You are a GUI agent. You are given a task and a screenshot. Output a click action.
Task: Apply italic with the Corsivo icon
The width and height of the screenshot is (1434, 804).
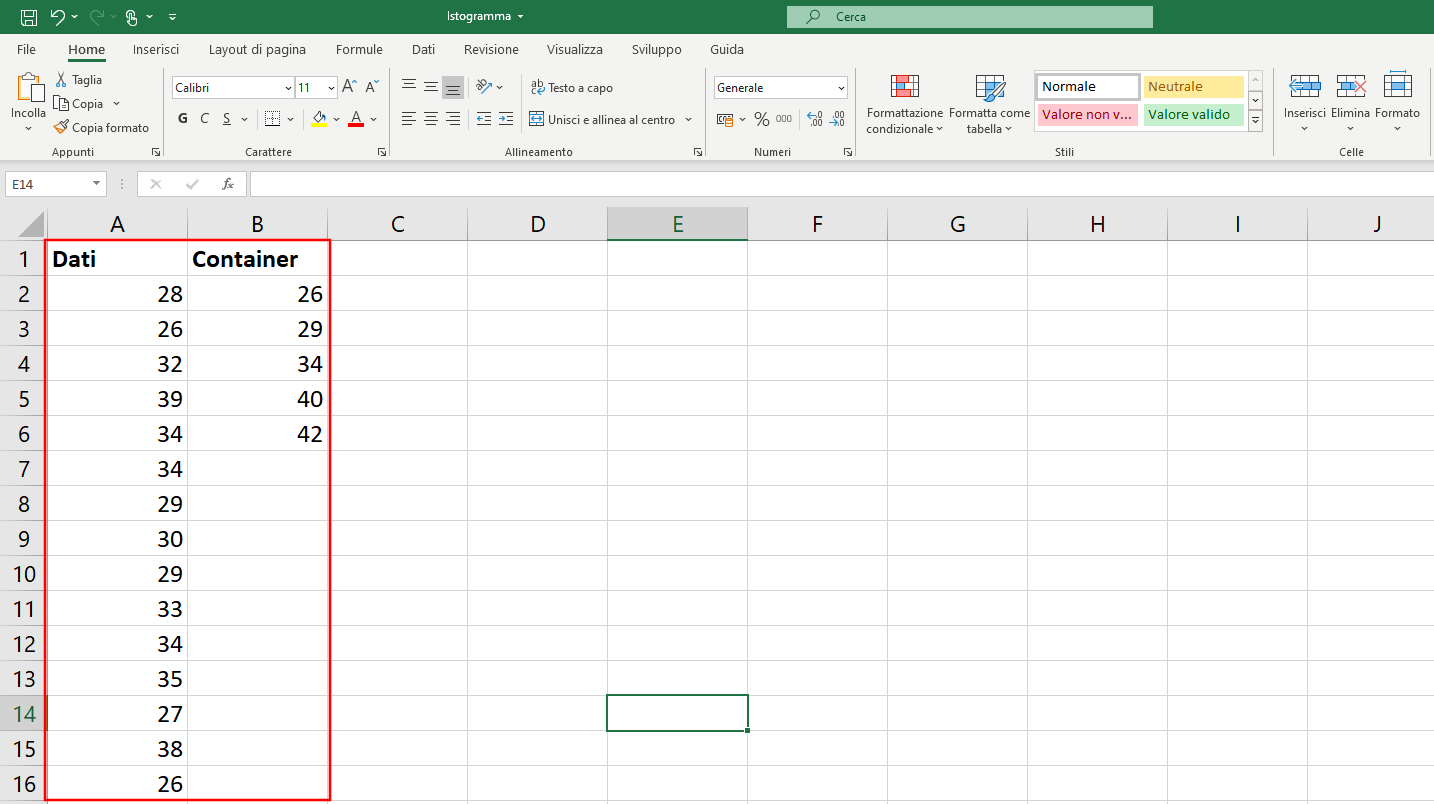click(204, 117)
